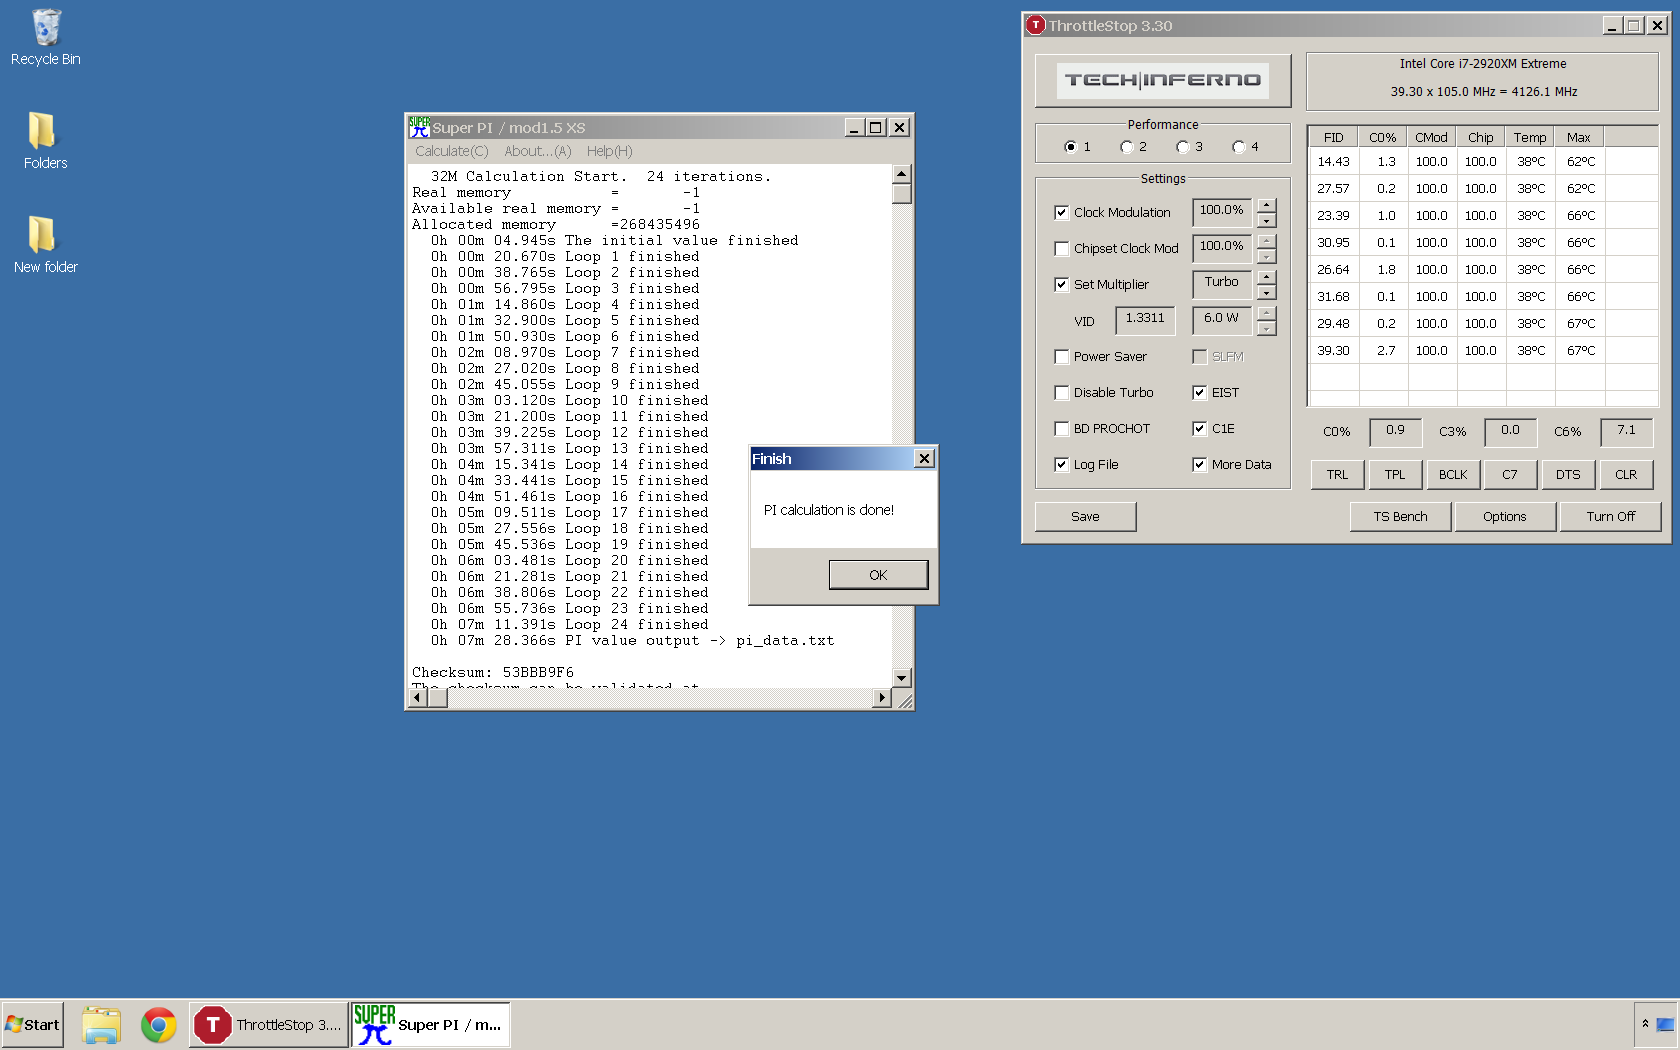Click the right arrow of Super PI horizontal scrollbar
This screenshot has height=1050, width=1680.
click(x=881, y=698)
